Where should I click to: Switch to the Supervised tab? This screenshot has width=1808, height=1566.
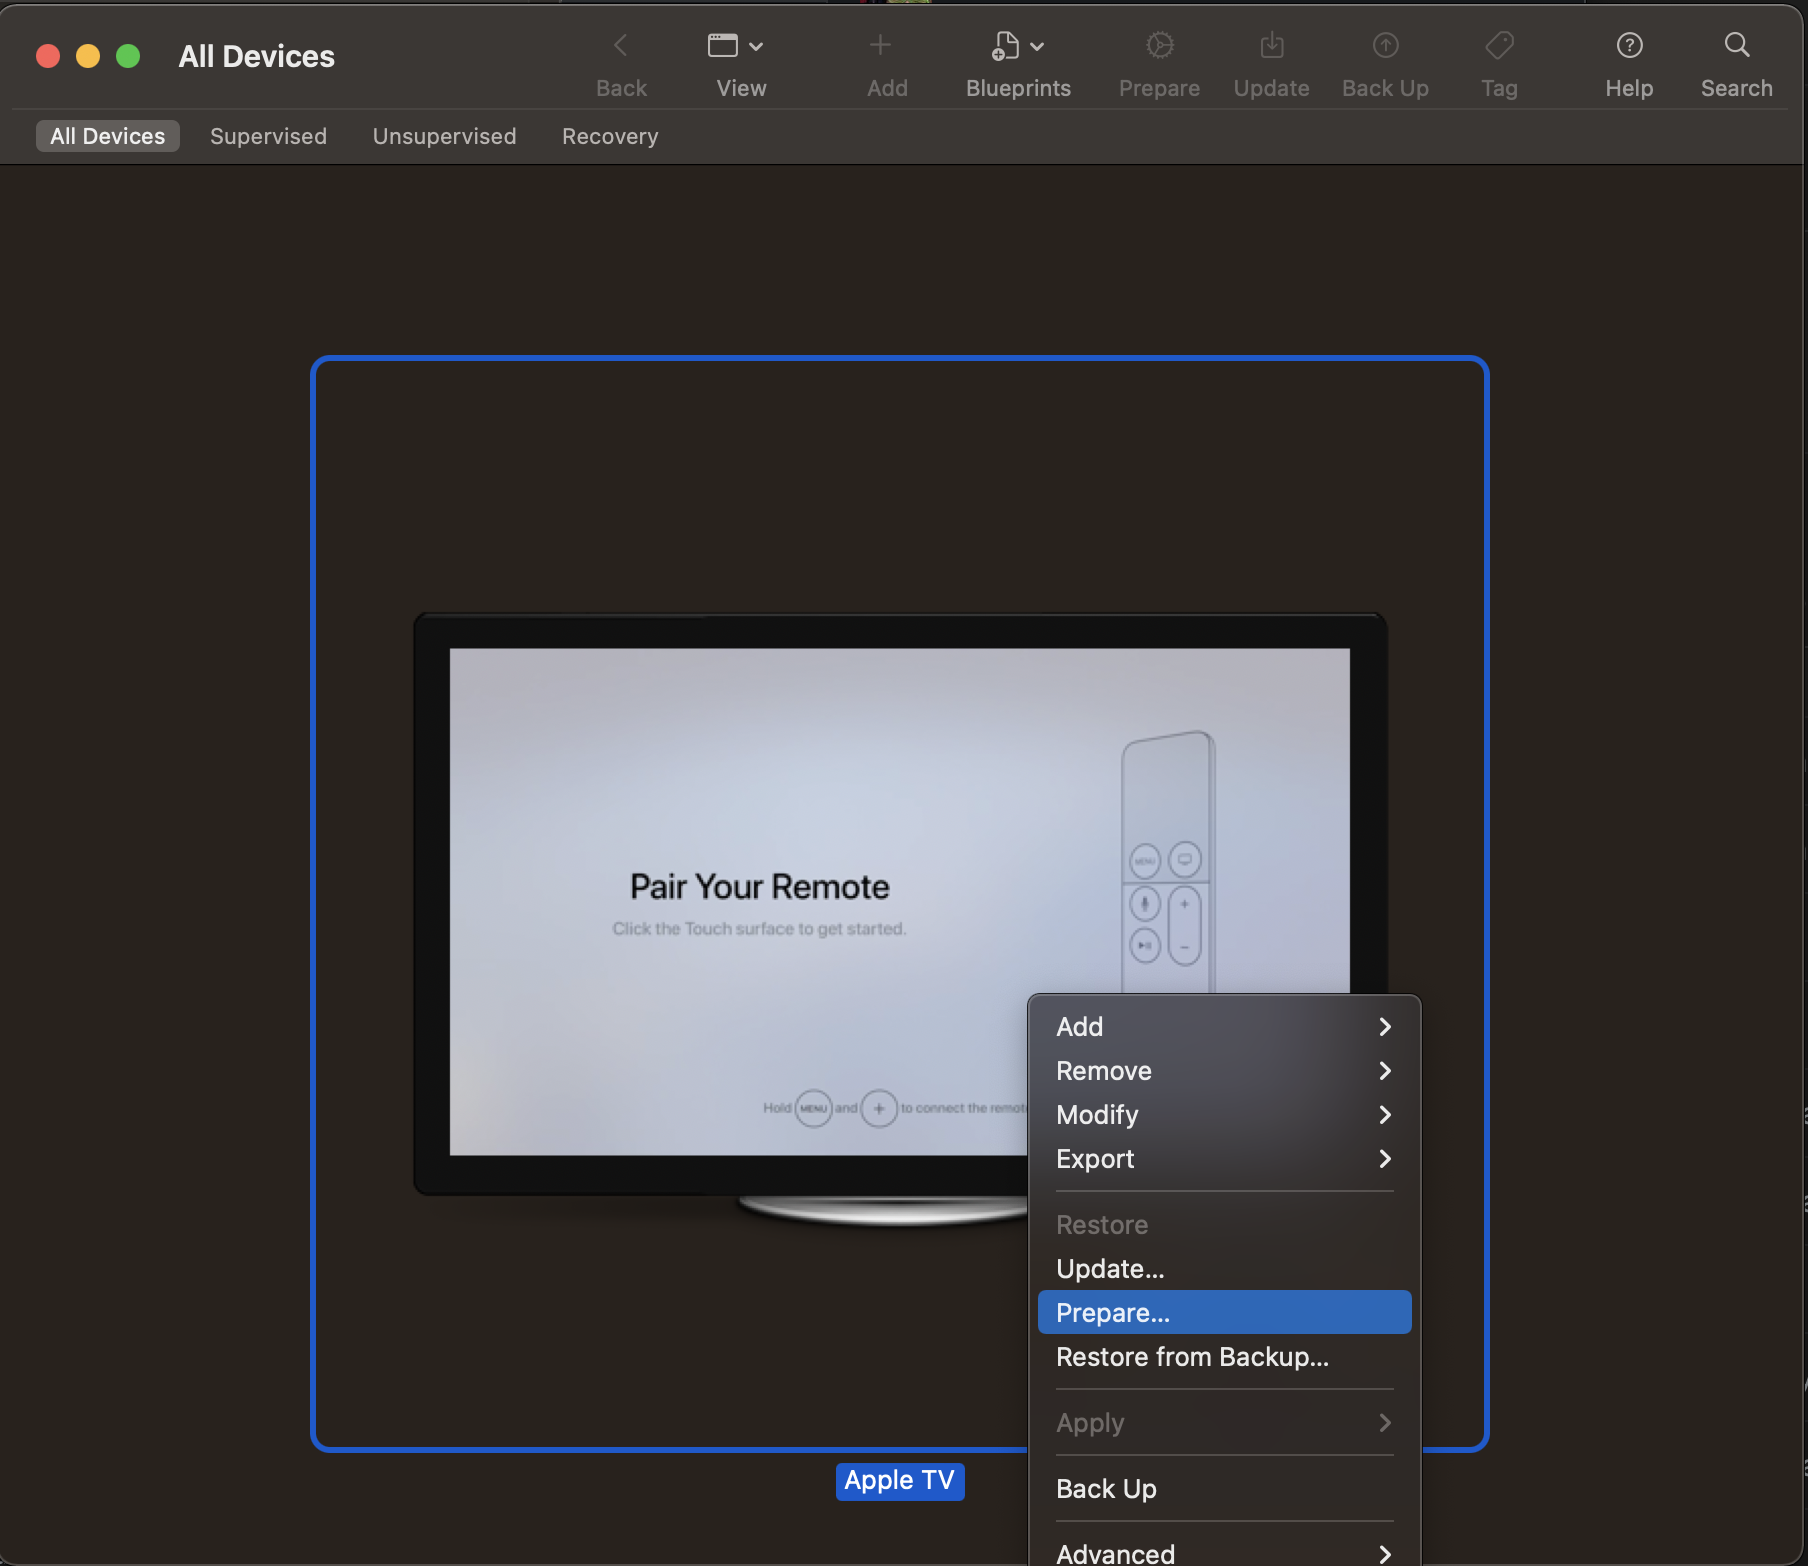coord(268,136)
